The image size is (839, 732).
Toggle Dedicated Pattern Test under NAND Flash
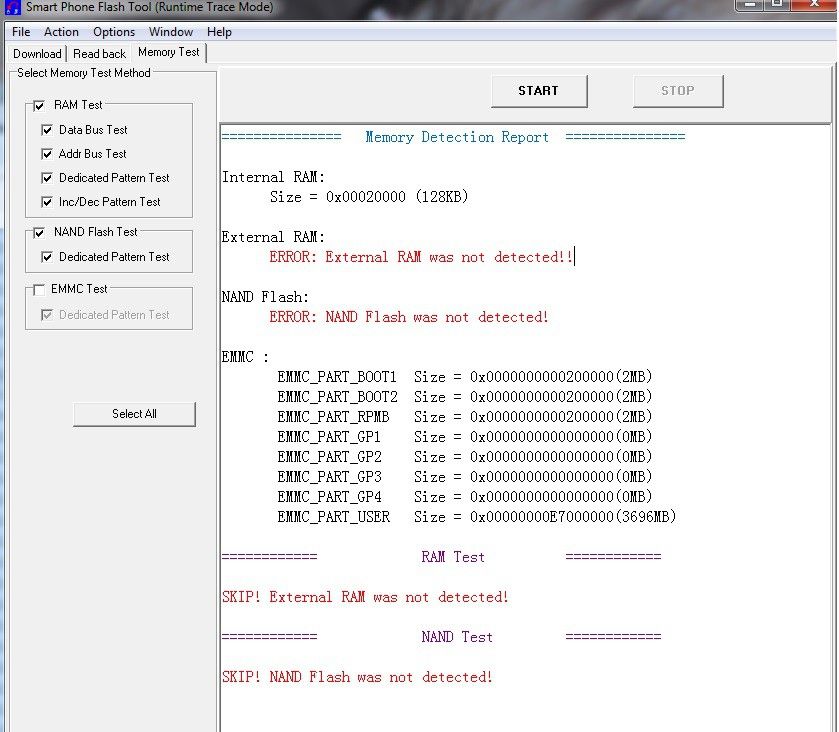point(47,257)
